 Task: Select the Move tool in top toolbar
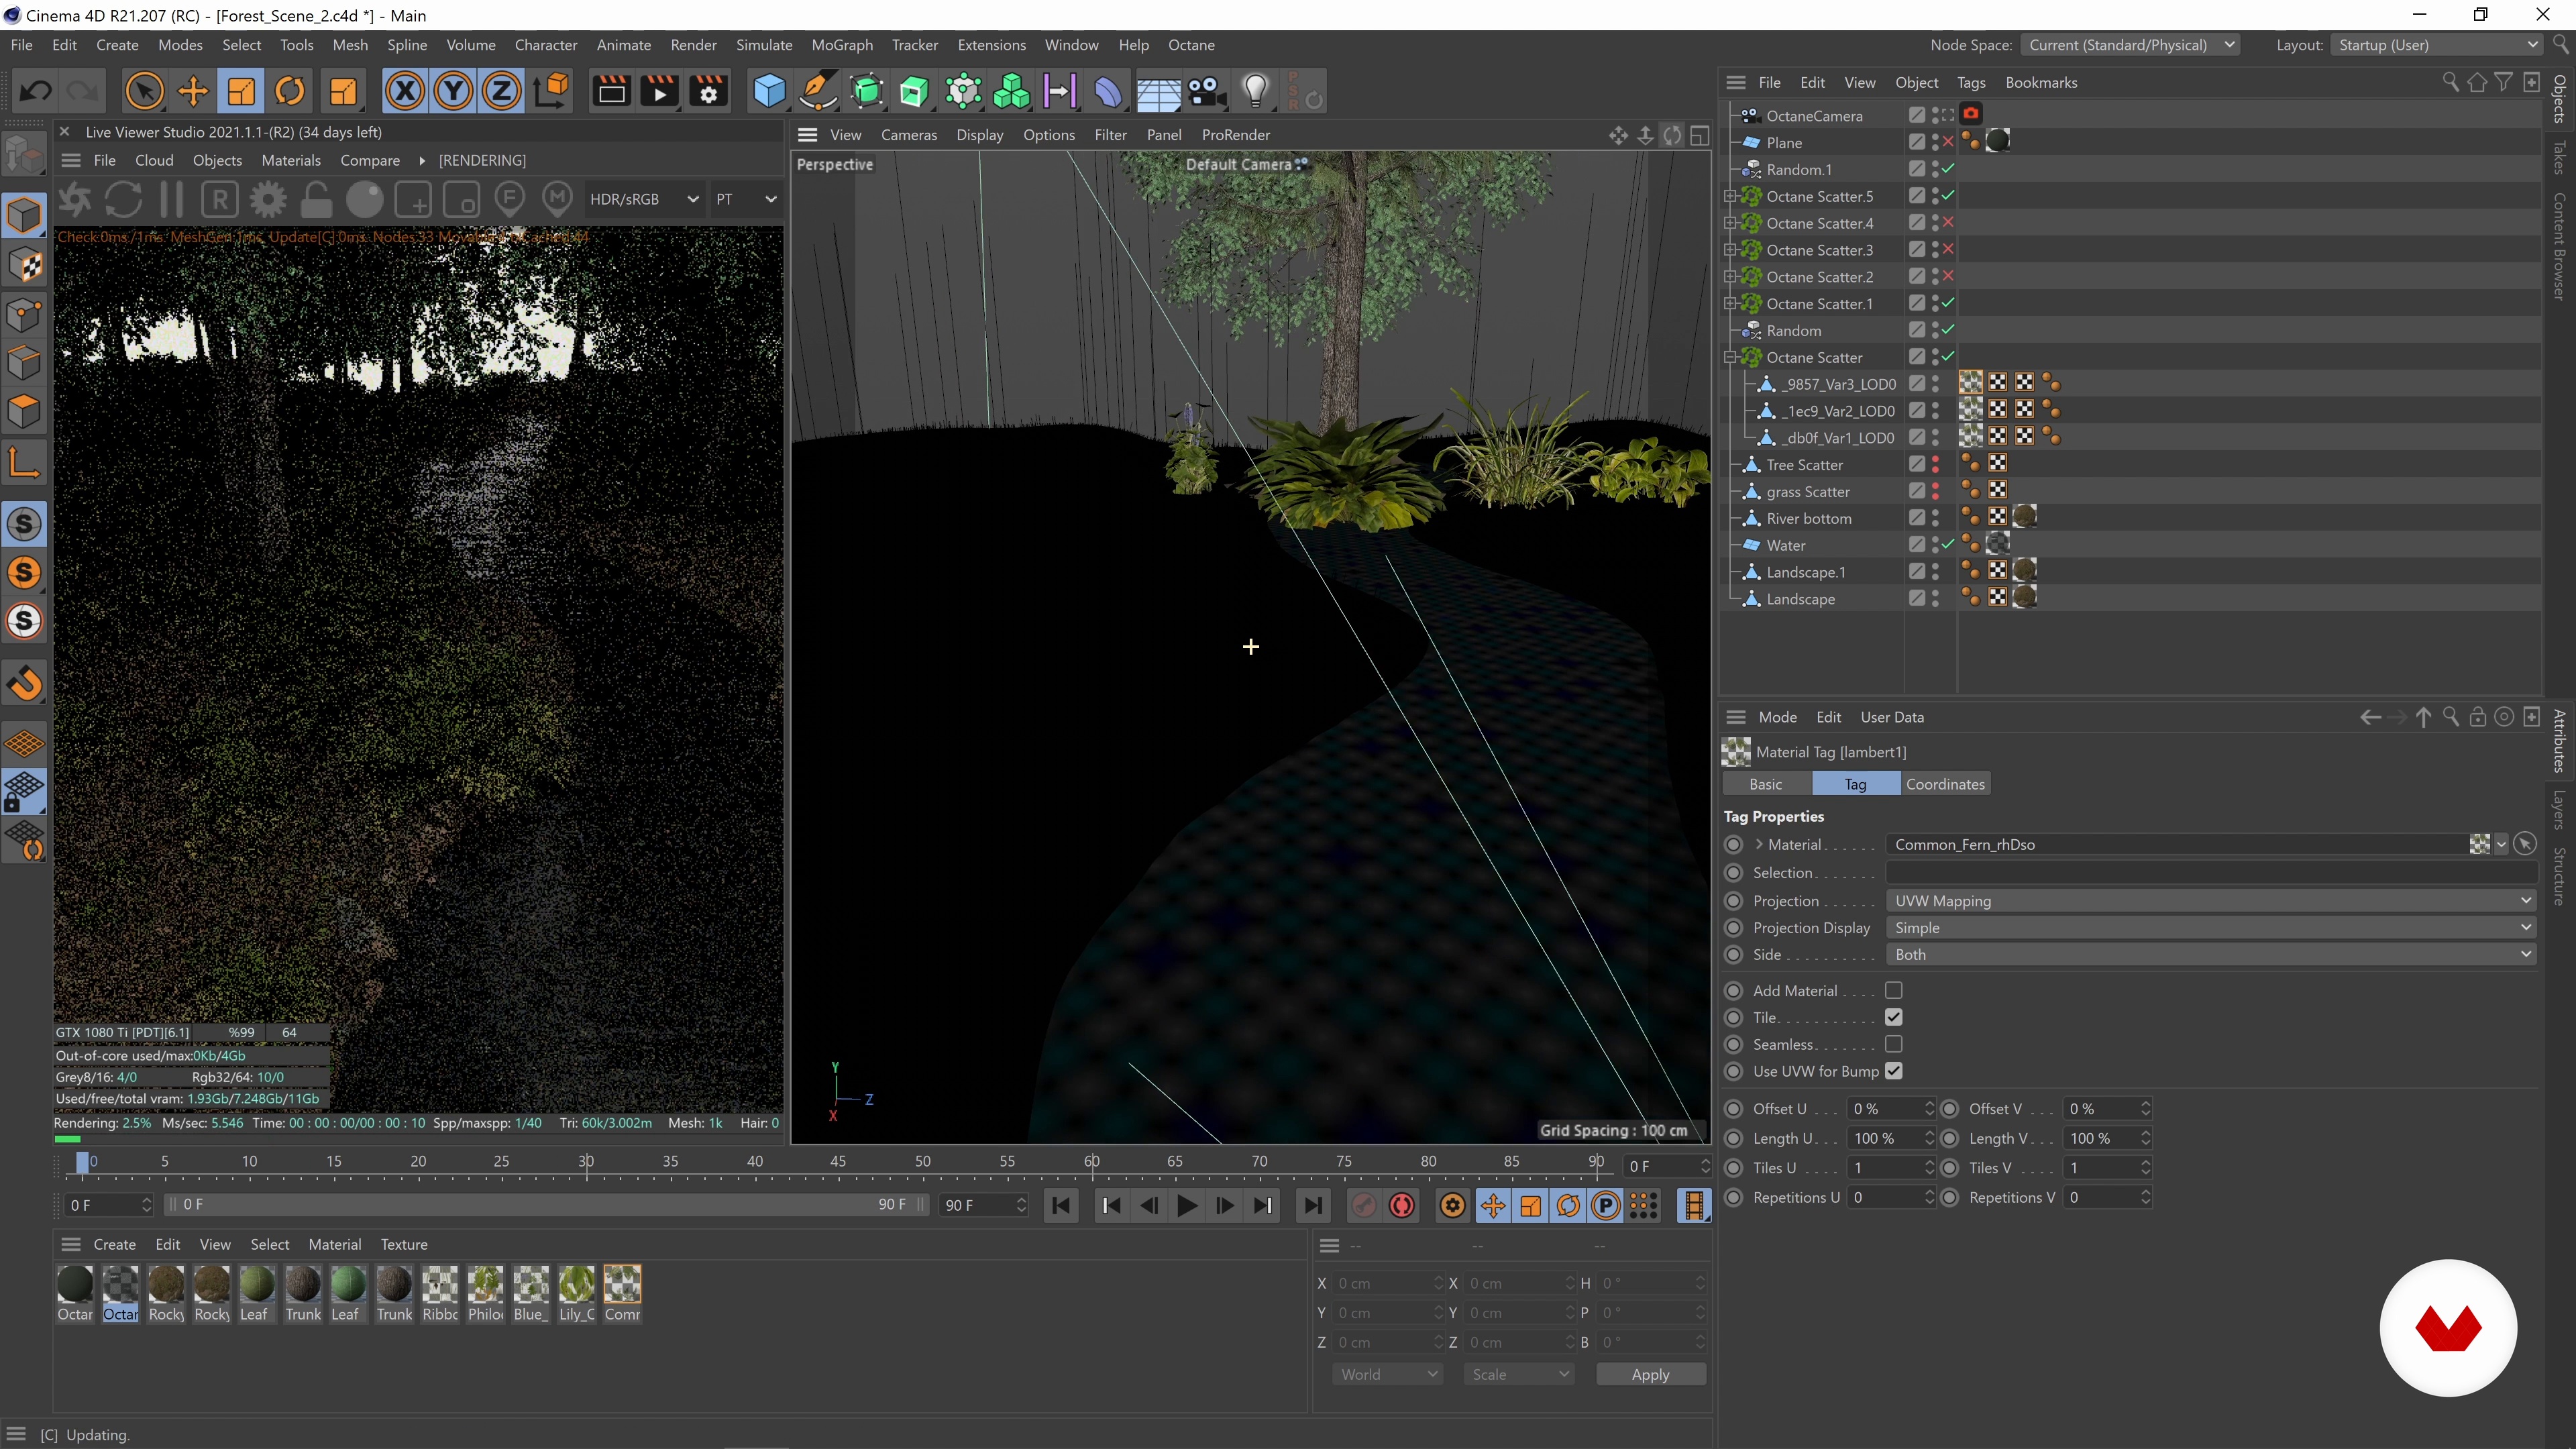(x=192, y=92)
